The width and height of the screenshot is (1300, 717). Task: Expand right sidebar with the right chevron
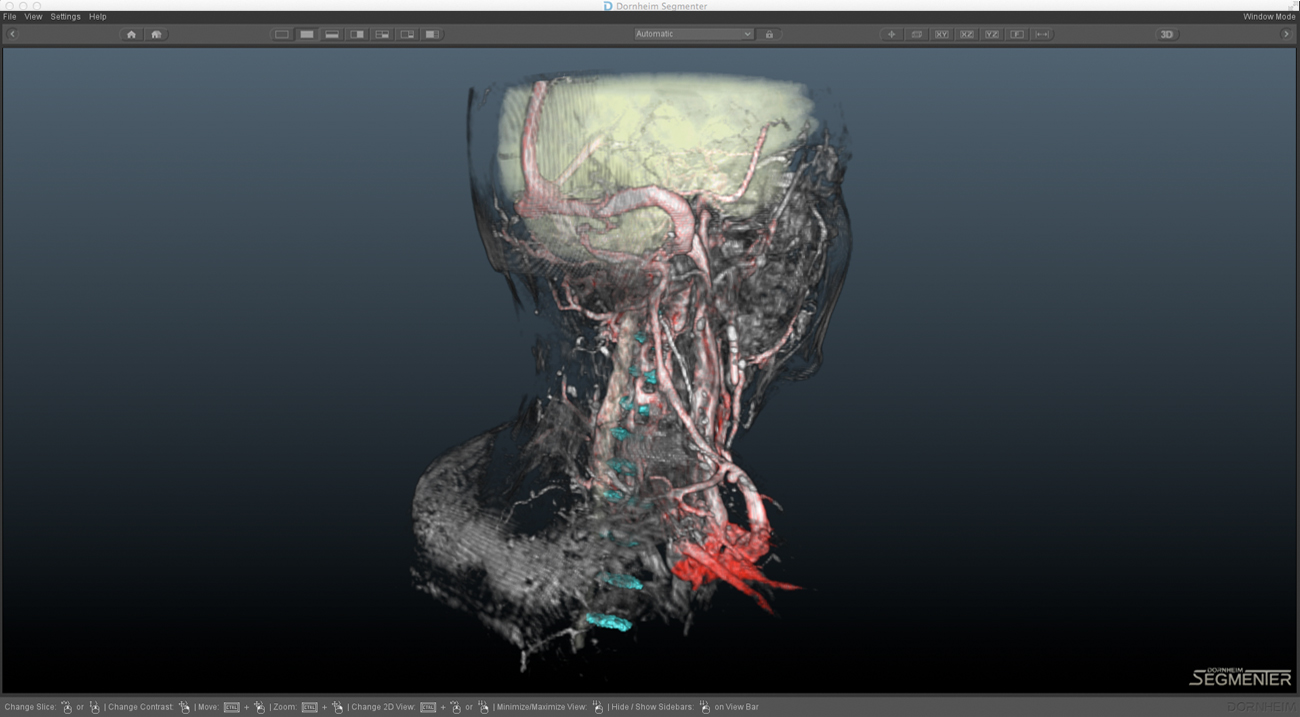[1286, 34]
